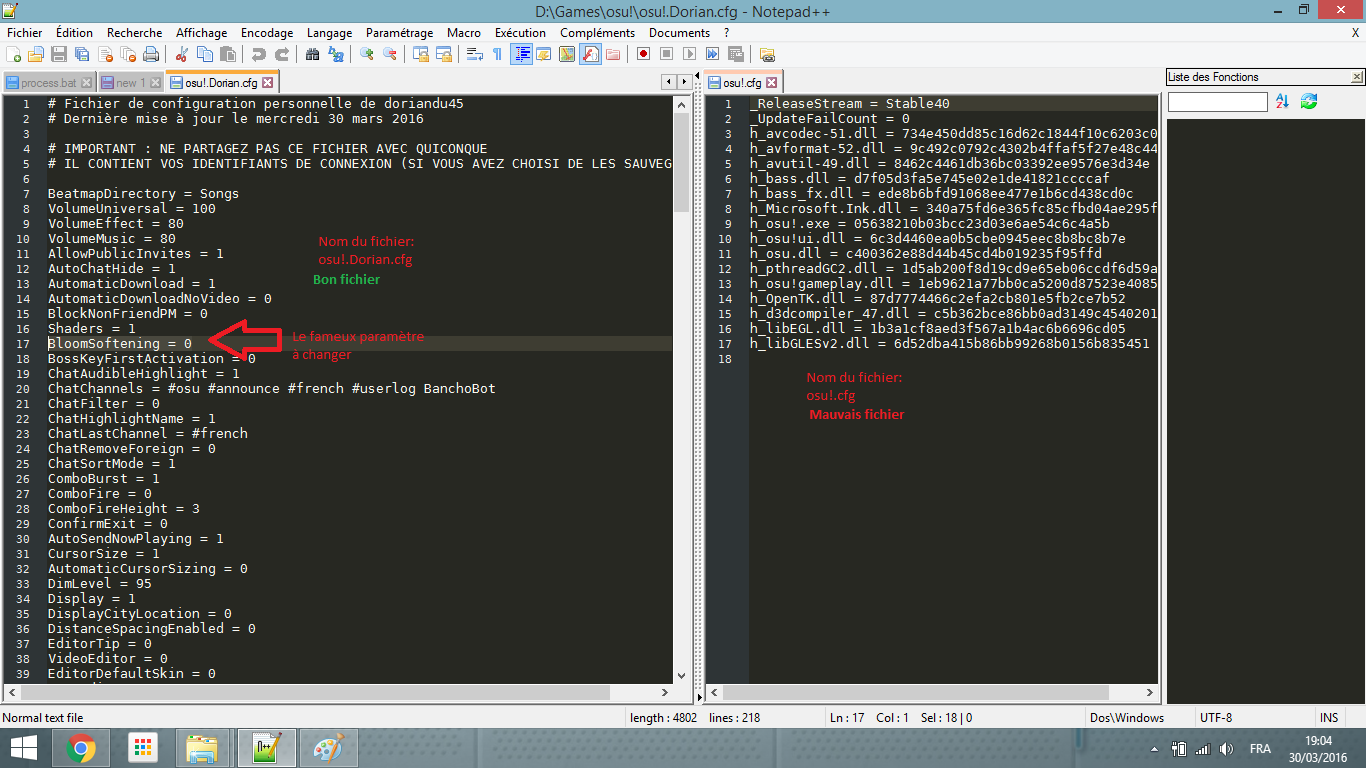Click the Paste clipboard toolbar icon
Image resolution: width=1366 pixels, height=768 pixels.
[x=228, y=54]
